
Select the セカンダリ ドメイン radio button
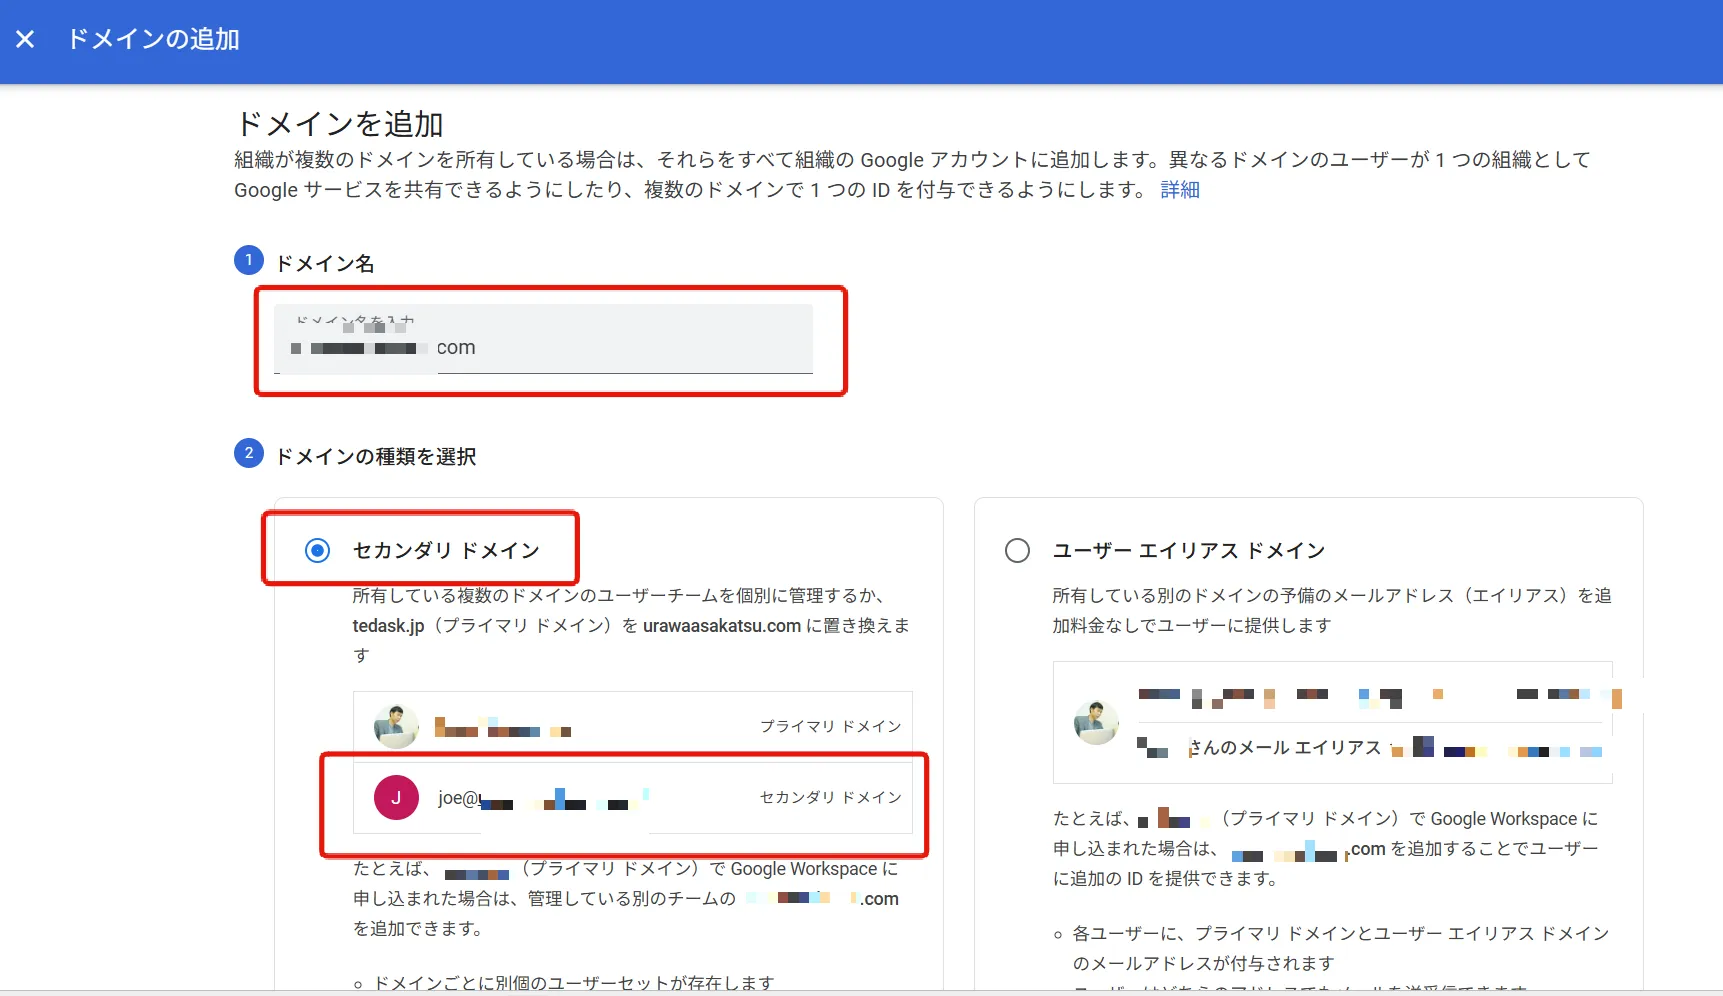(x=317, y=550)
